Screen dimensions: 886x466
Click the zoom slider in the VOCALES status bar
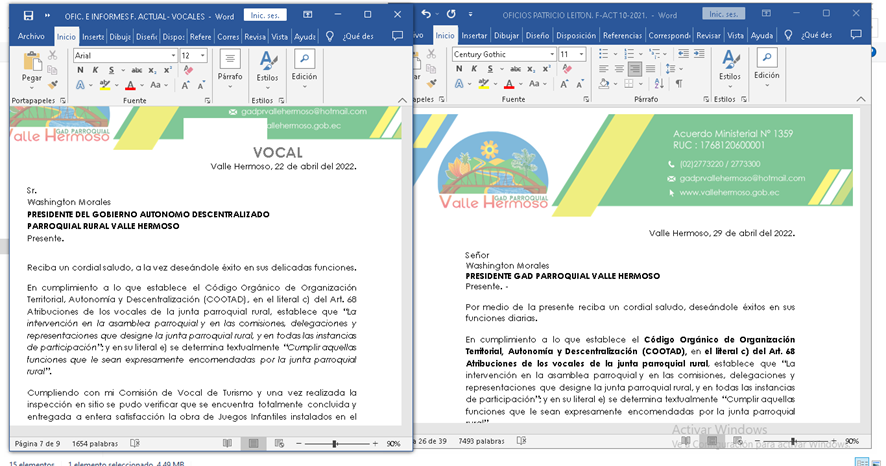pyautogui.click(x=336, y=442)
